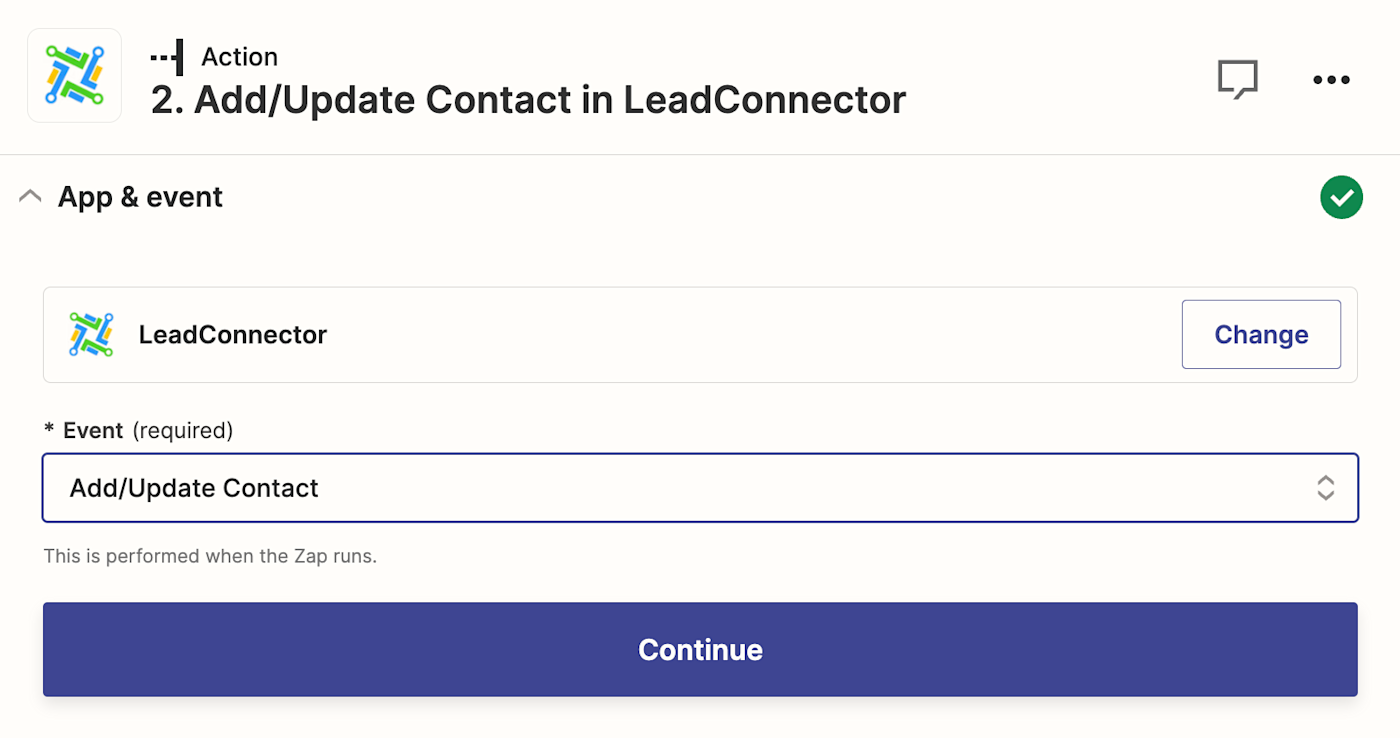Click the Event dropdown up-down arrows
Screen dimensions: 1400x738
click(x=1325, y=488)
